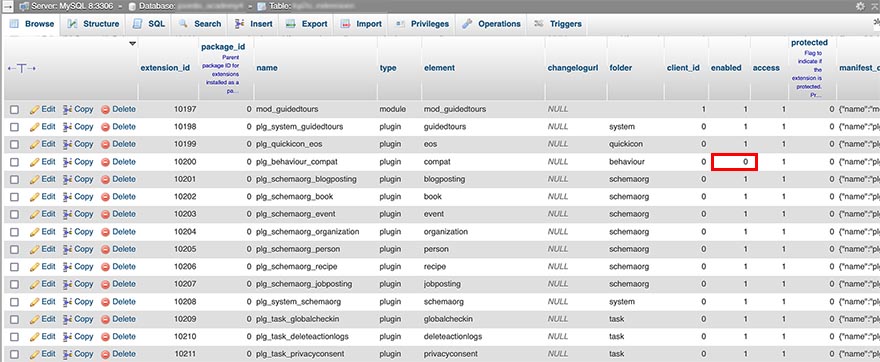Screen dimensions: 880x362
Task: Click copy icon for row 10204
Action: click(67, 232)
